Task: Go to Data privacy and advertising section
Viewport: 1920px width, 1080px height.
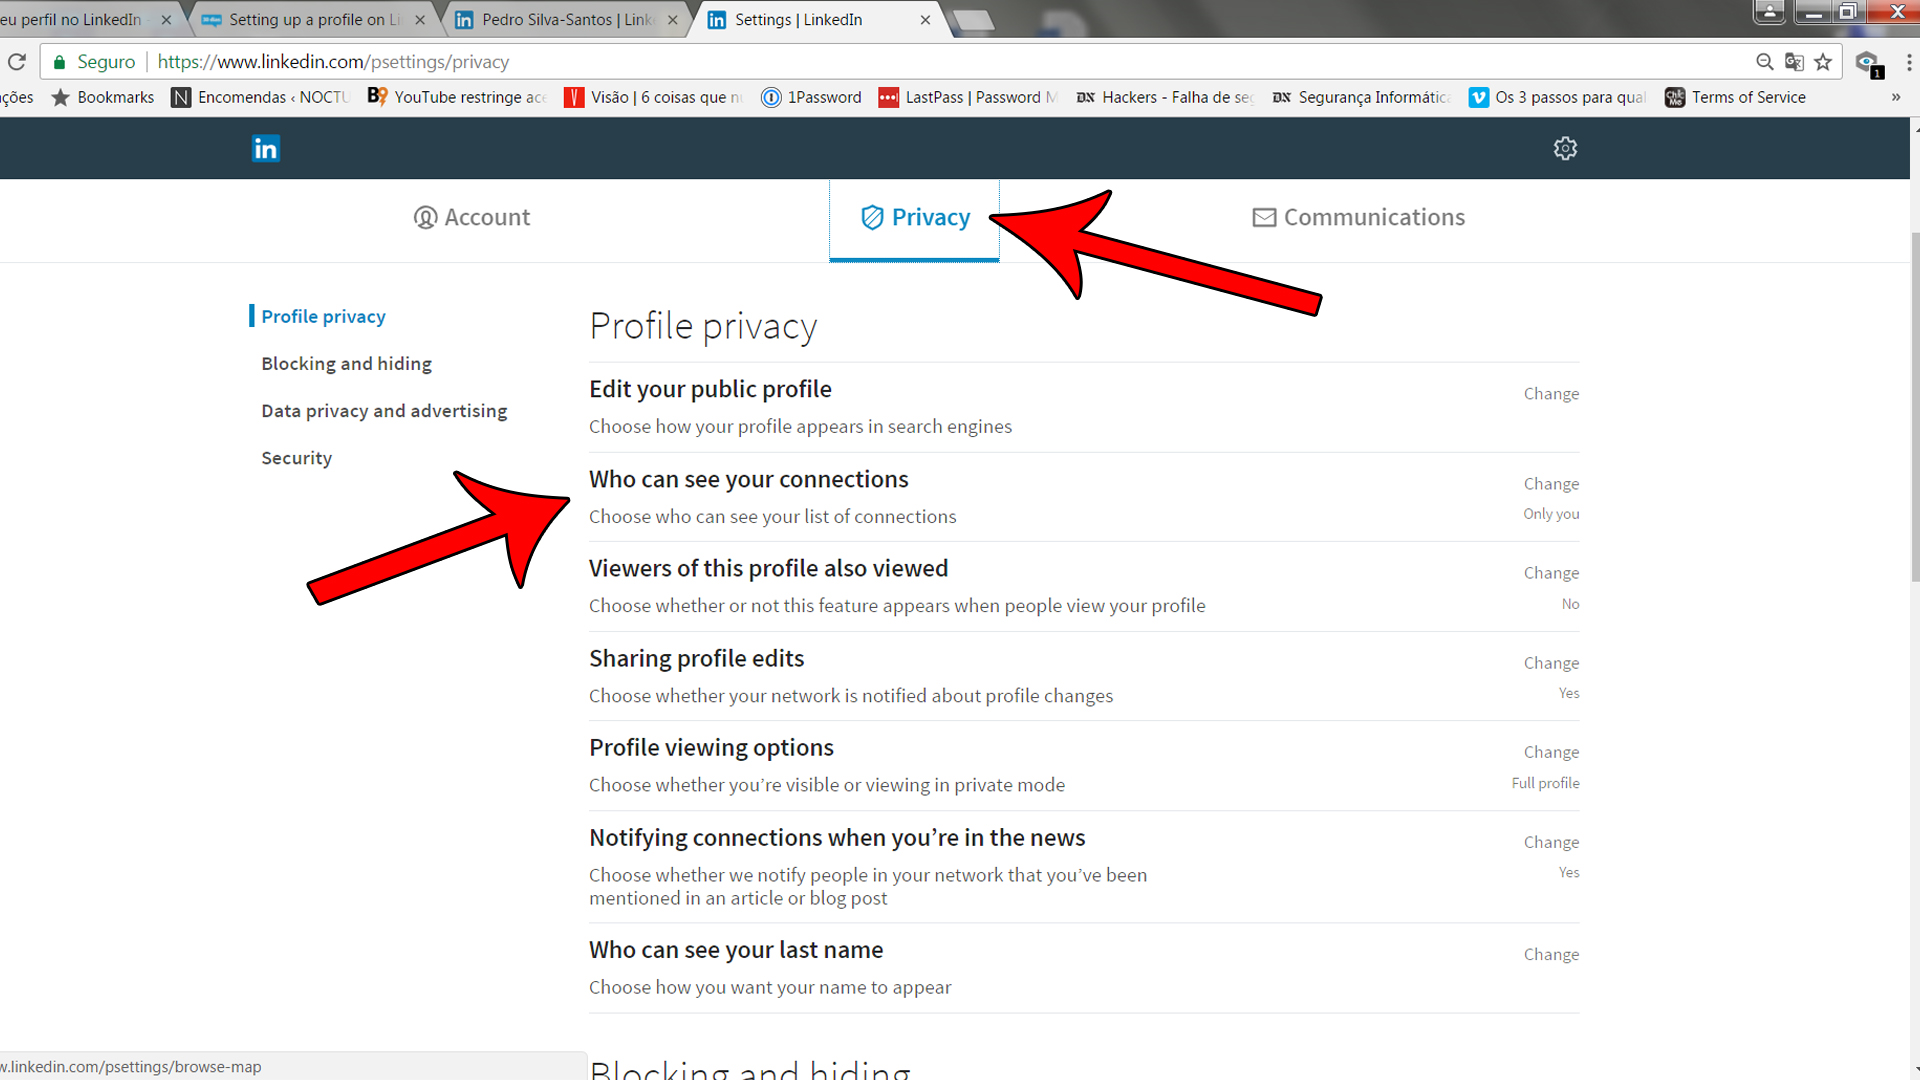Action: (384, 410)
